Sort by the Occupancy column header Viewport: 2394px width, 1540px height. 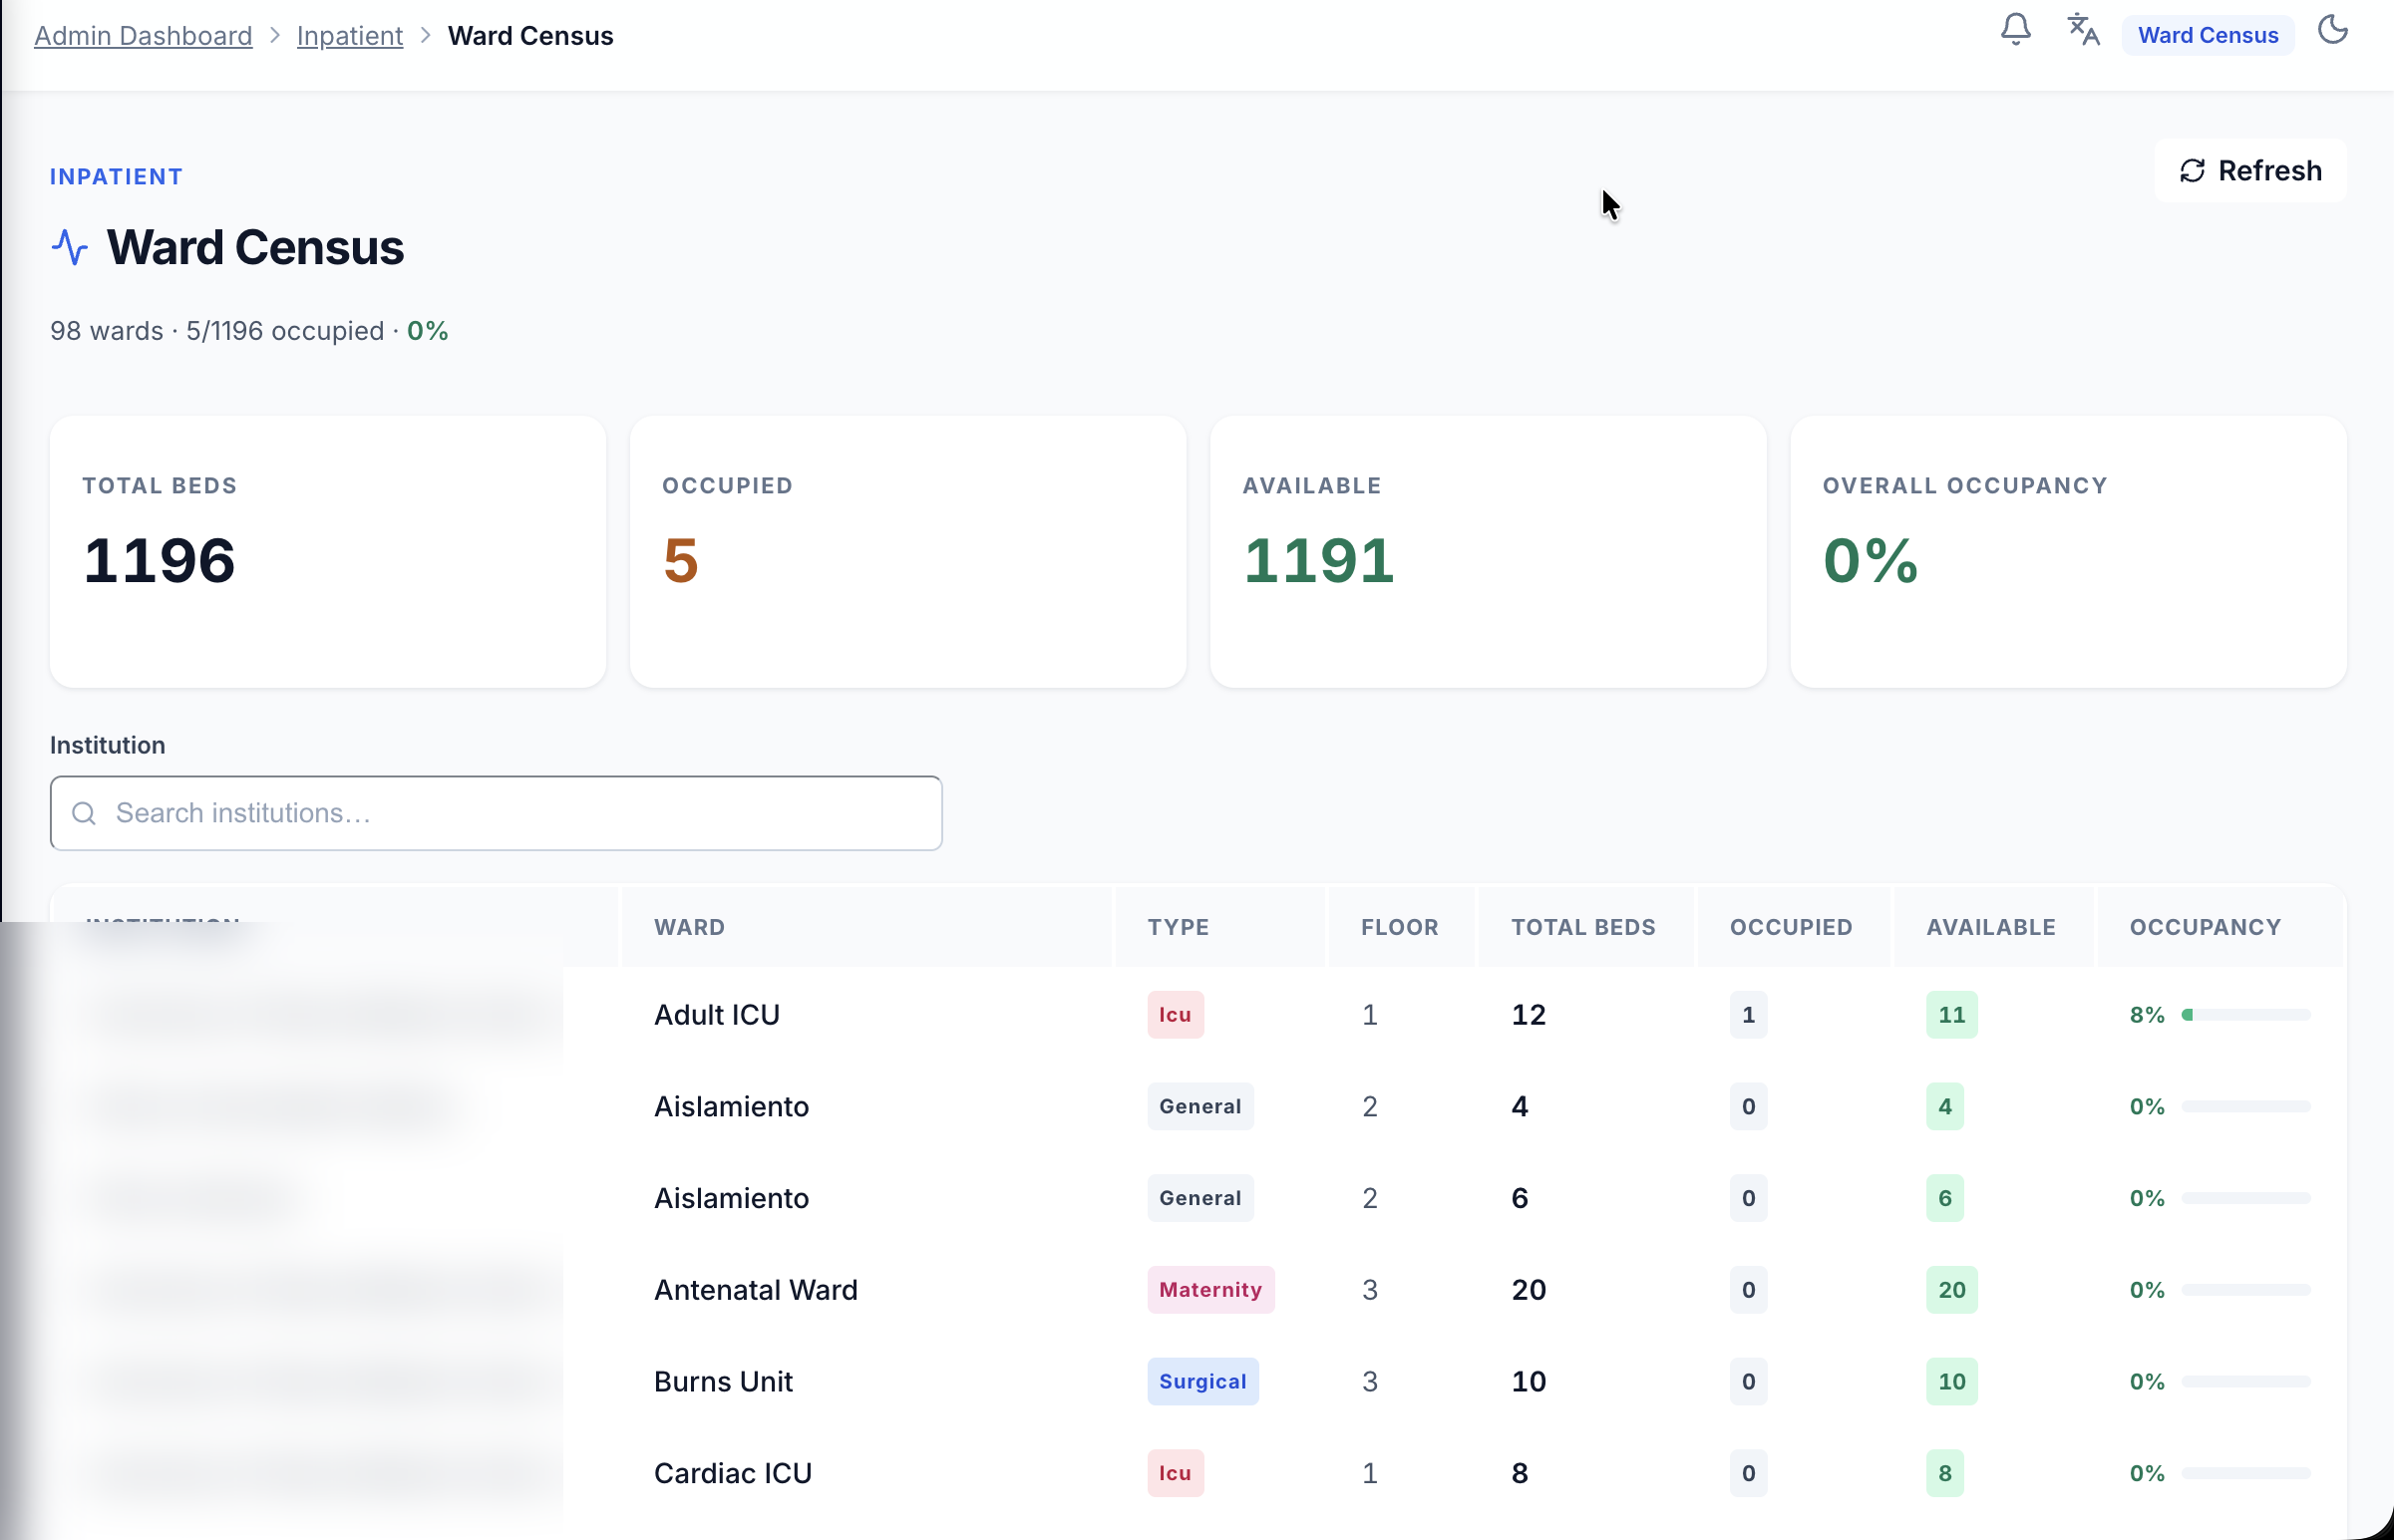click(2205, 927)
